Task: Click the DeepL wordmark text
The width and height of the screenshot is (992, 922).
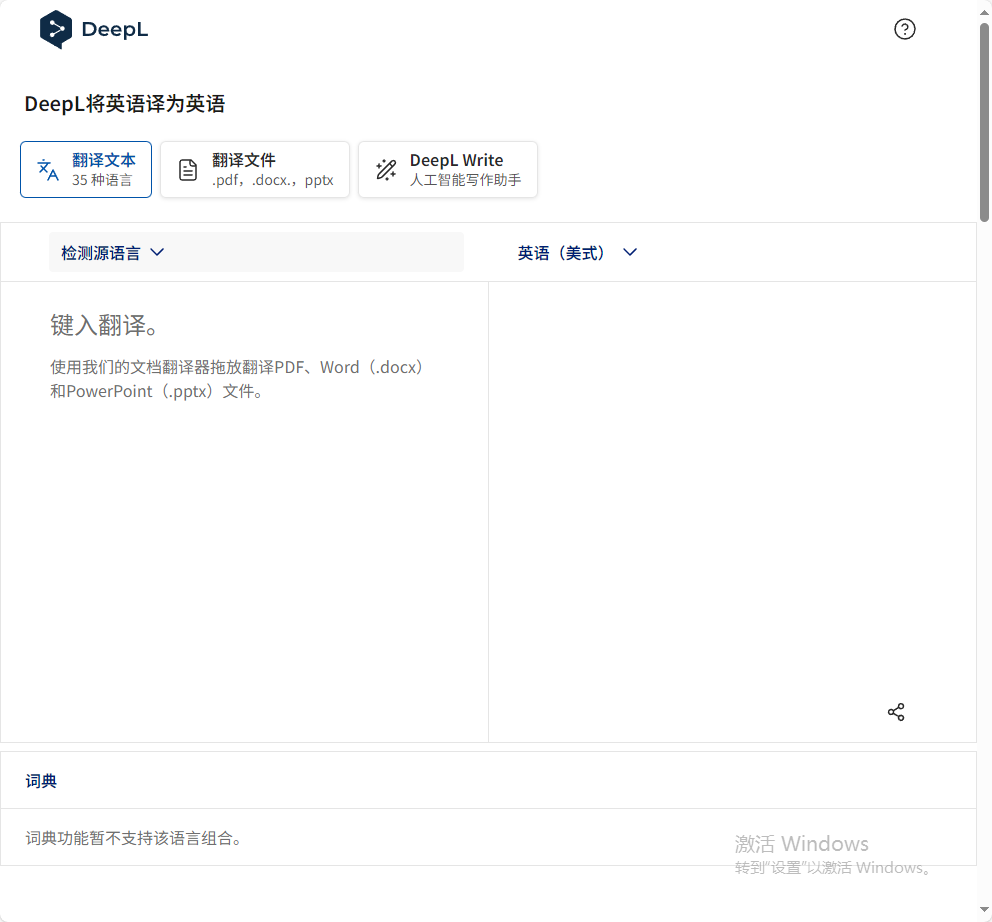Action: point(115,30)
